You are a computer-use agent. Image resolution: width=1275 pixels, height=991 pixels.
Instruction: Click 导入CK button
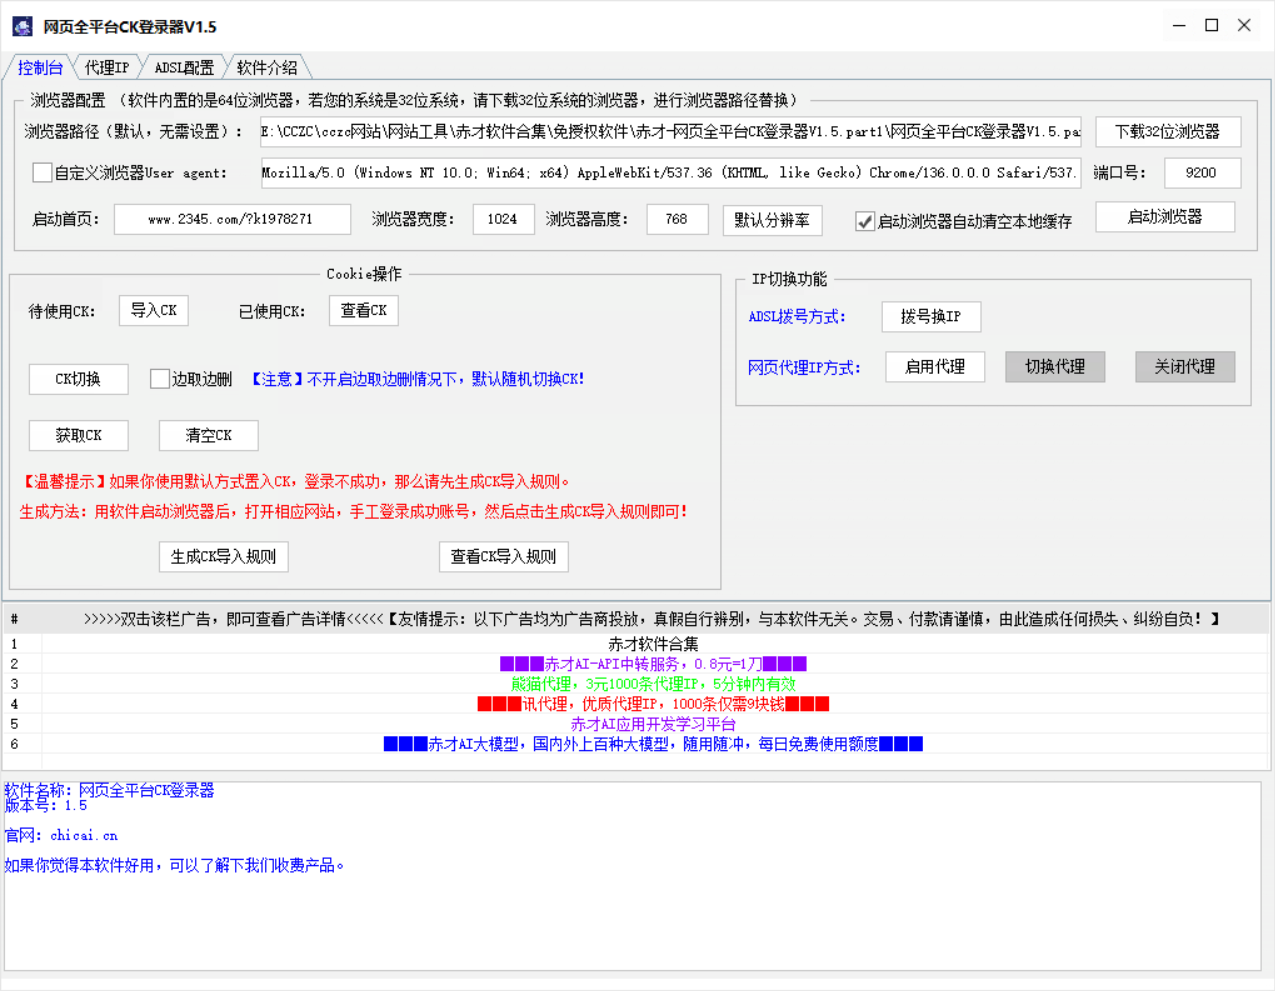coord(154,311)
